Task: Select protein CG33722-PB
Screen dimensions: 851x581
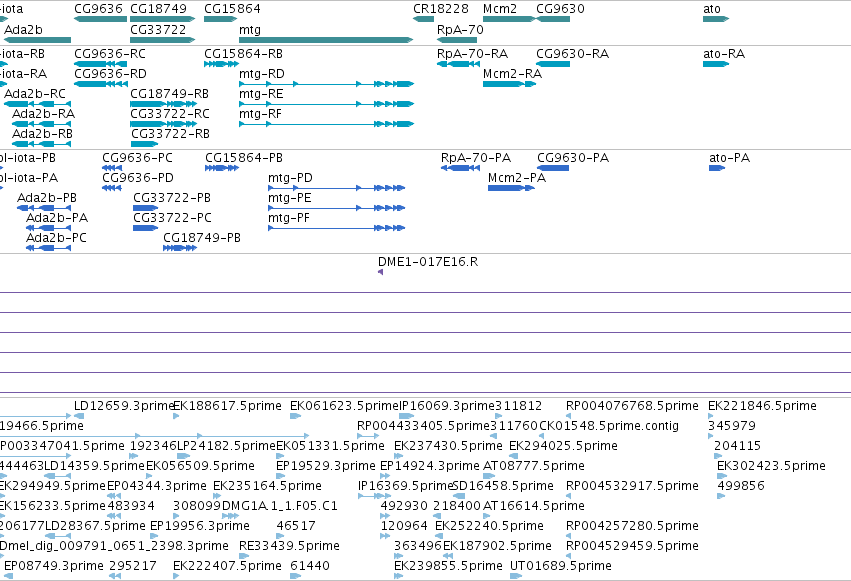Action: click(145, 208)
